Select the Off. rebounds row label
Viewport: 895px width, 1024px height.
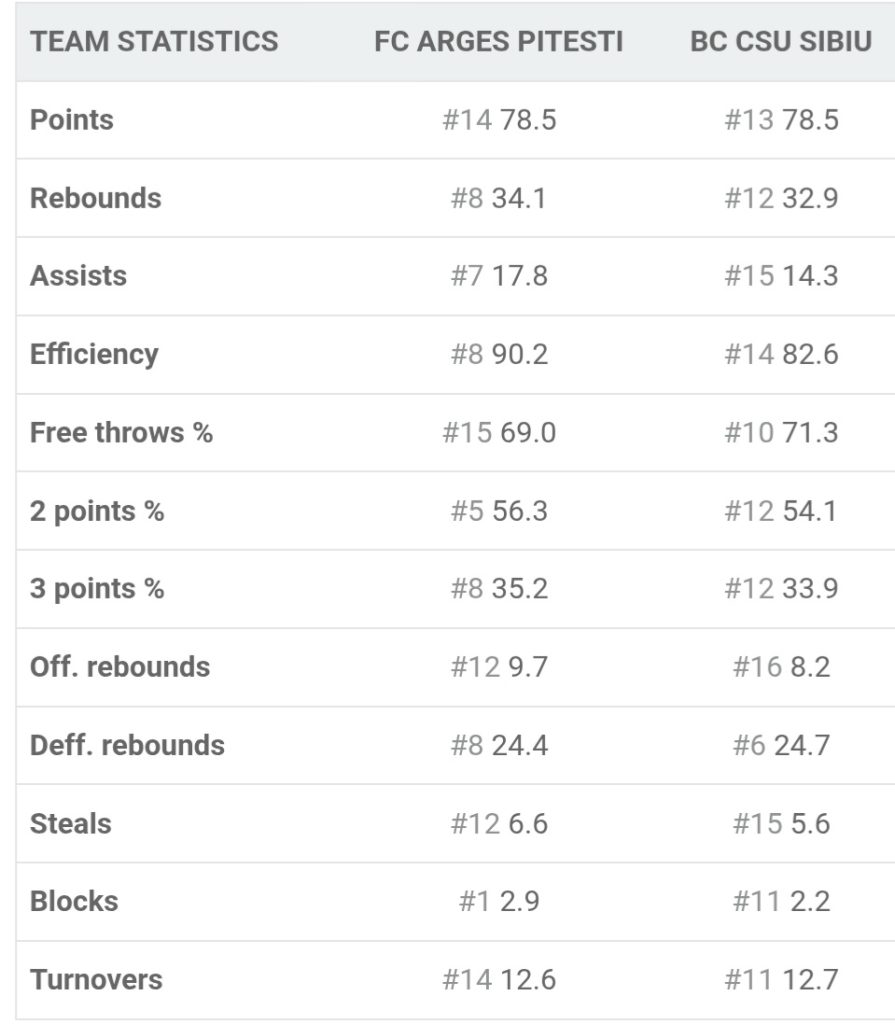[120, 667]
